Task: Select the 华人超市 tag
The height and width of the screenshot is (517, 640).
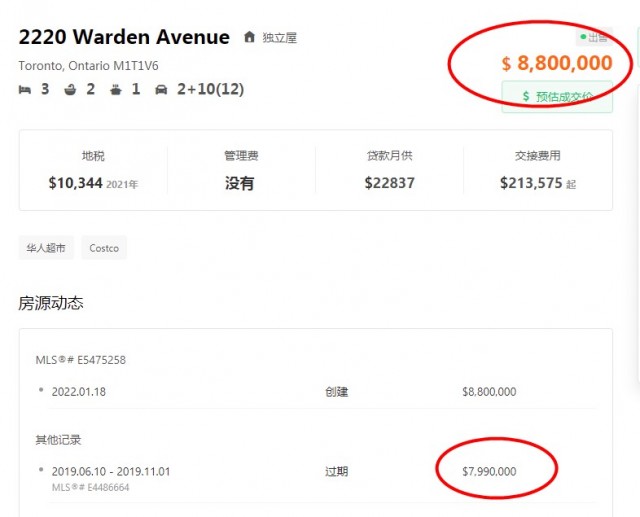Action: point(46,248)
